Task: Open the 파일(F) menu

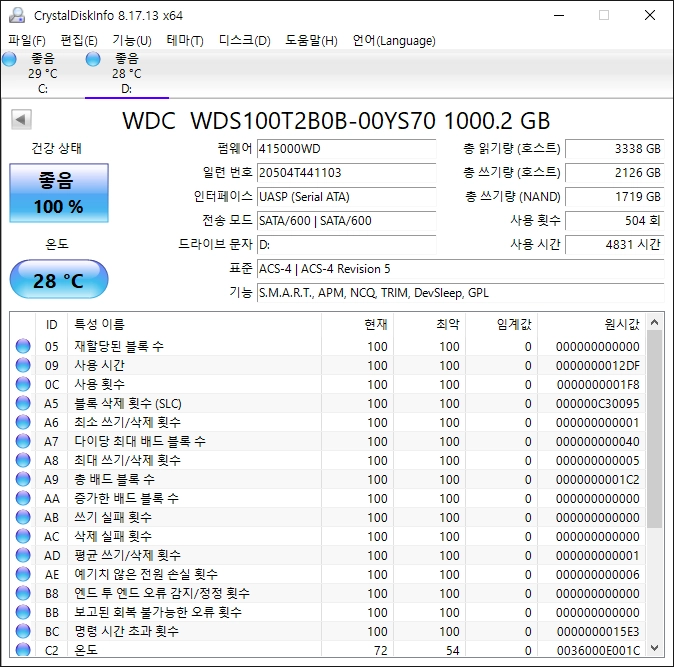Action: pyautogui.click(x=27, y=41)
